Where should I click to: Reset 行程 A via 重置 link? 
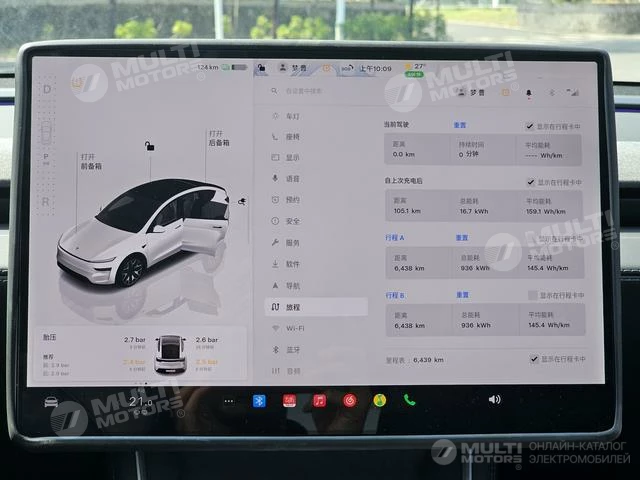pyautogui.click(x=462, y=238)
